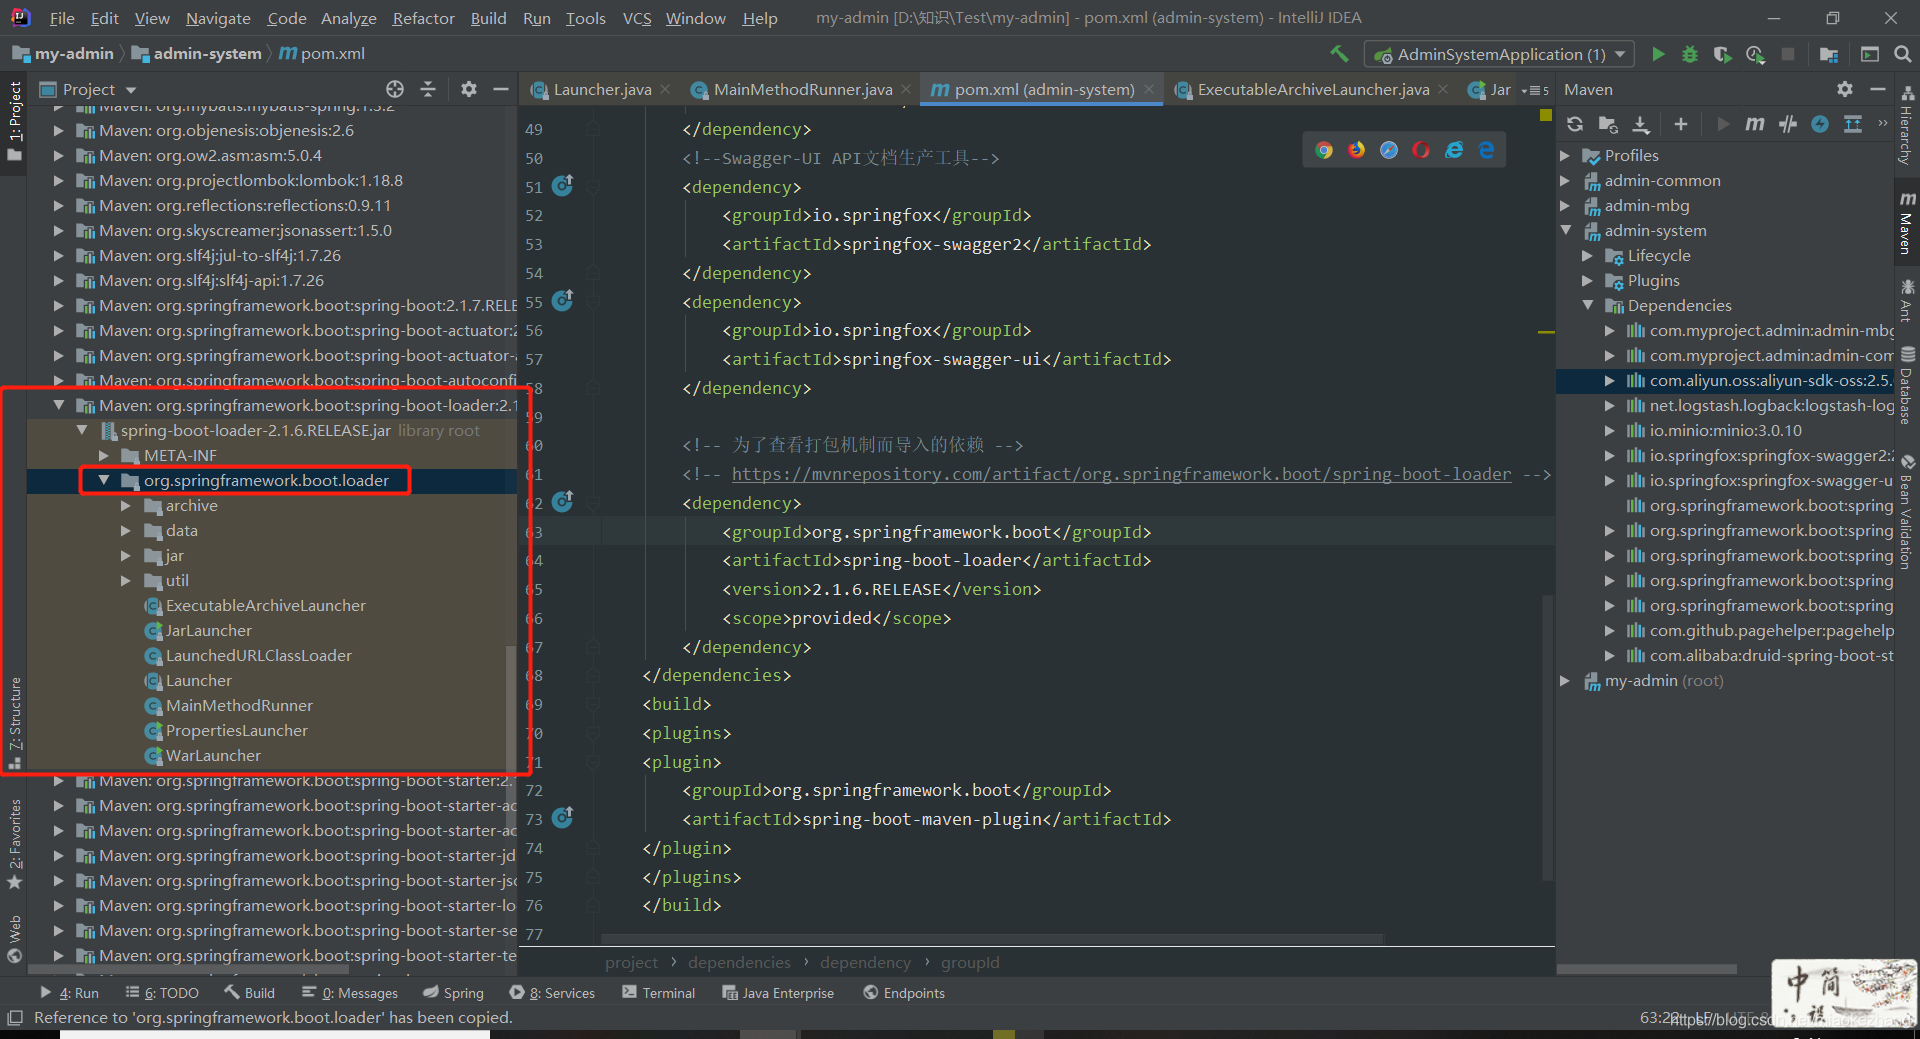This screenshot has width=1920, height=1039.
Task: Open the Refactor menu
Action: pyautogui.click(x=423, y=18)
